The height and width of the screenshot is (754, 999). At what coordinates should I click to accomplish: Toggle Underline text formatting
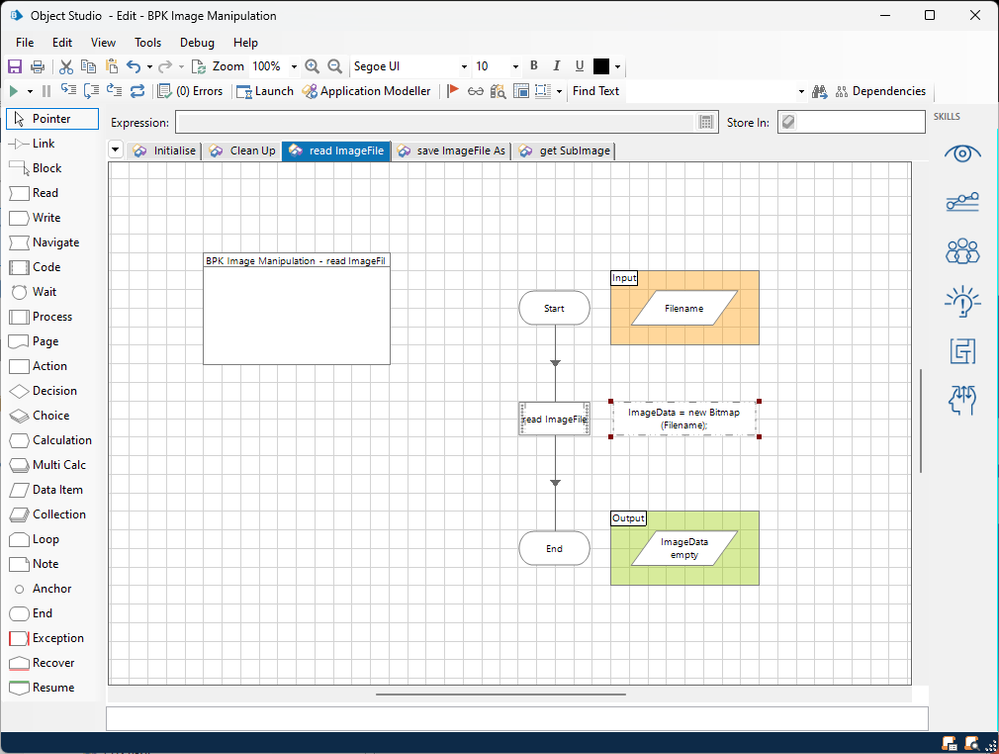click(579, 67)
